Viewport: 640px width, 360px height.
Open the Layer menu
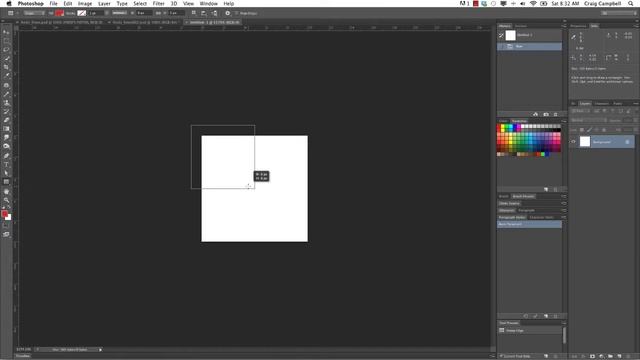click(x=104, y=3)
